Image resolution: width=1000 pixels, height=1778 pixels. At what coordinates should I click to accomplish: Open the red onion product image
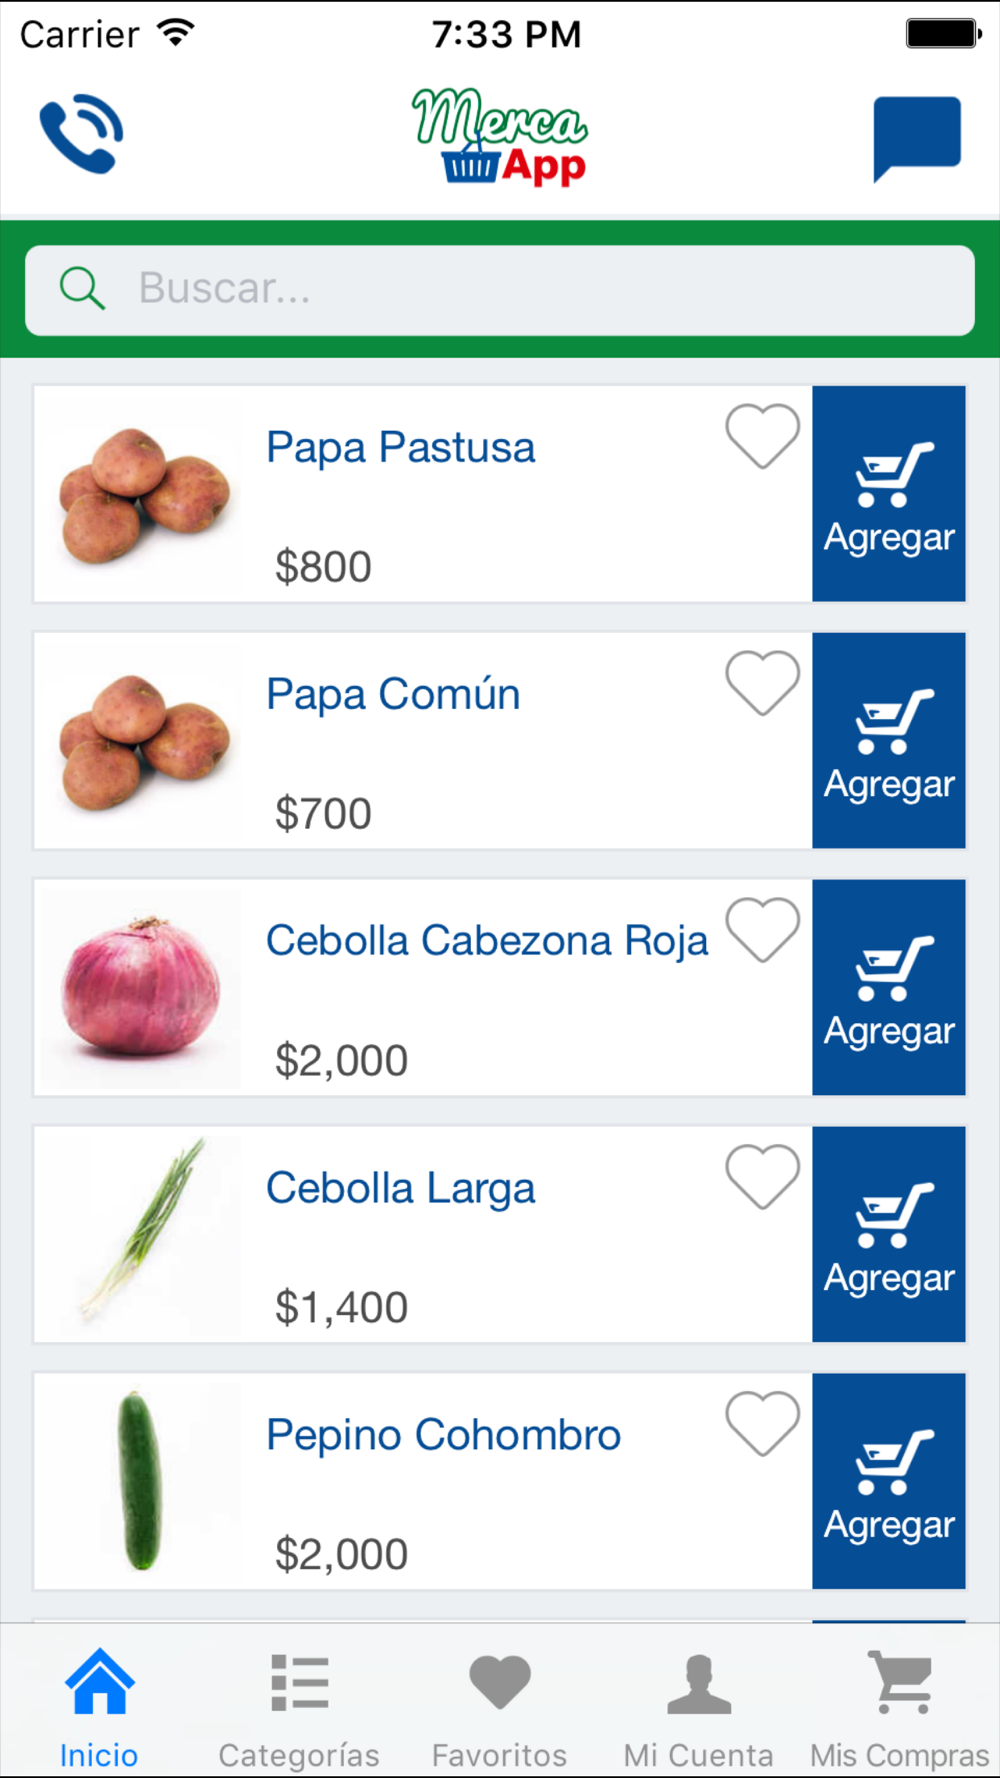141,988
